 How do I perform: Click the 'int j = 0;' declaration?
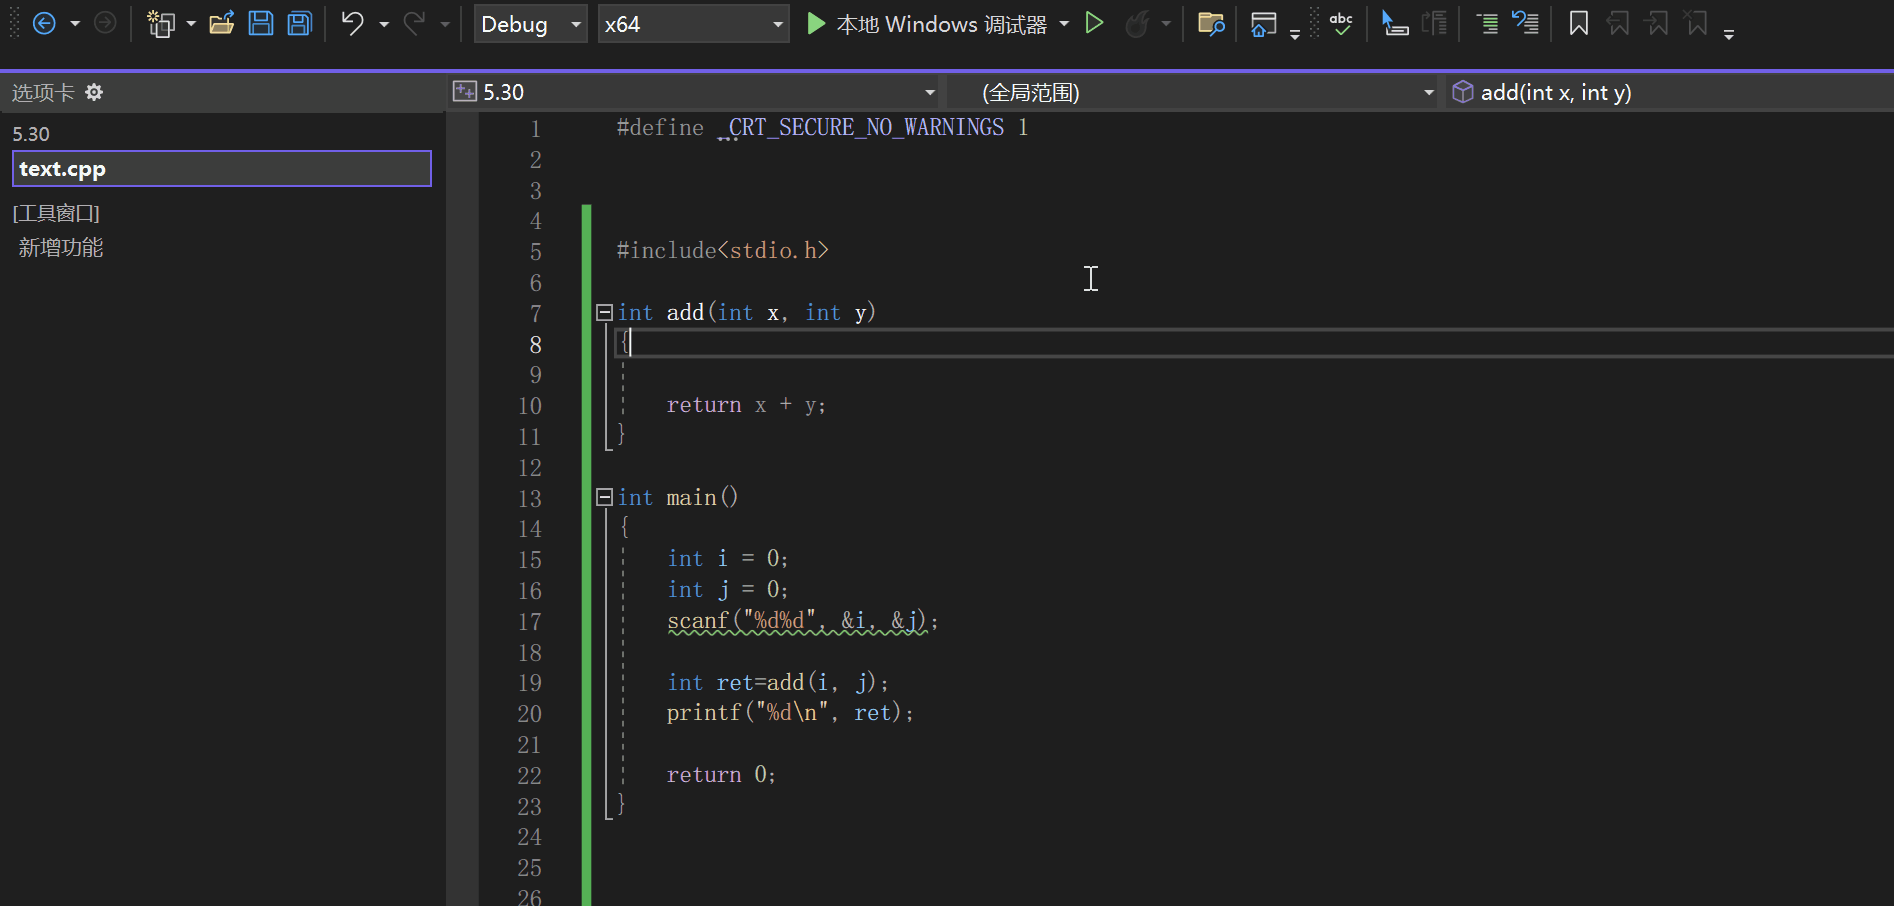click(728, 590)
